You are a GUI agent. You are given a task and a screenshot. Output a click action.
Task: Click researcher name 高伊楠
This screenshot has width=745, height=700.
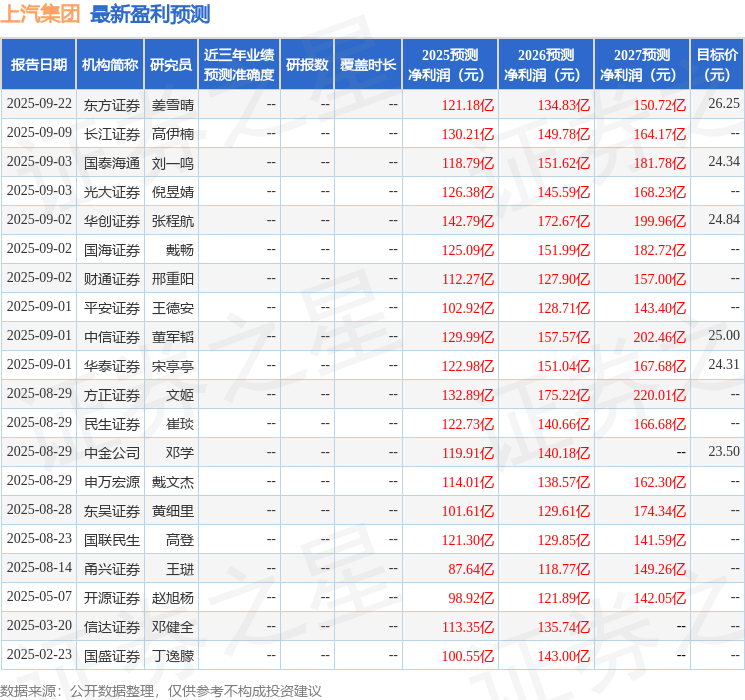tap(172, 134)
